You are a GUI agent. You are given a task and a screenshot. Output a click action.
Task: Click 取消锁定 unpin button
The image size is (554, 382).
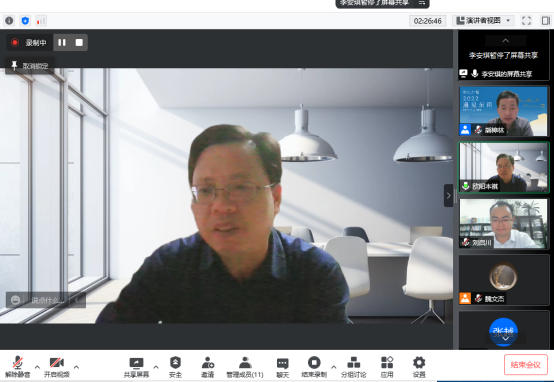[x=30, y=66]
